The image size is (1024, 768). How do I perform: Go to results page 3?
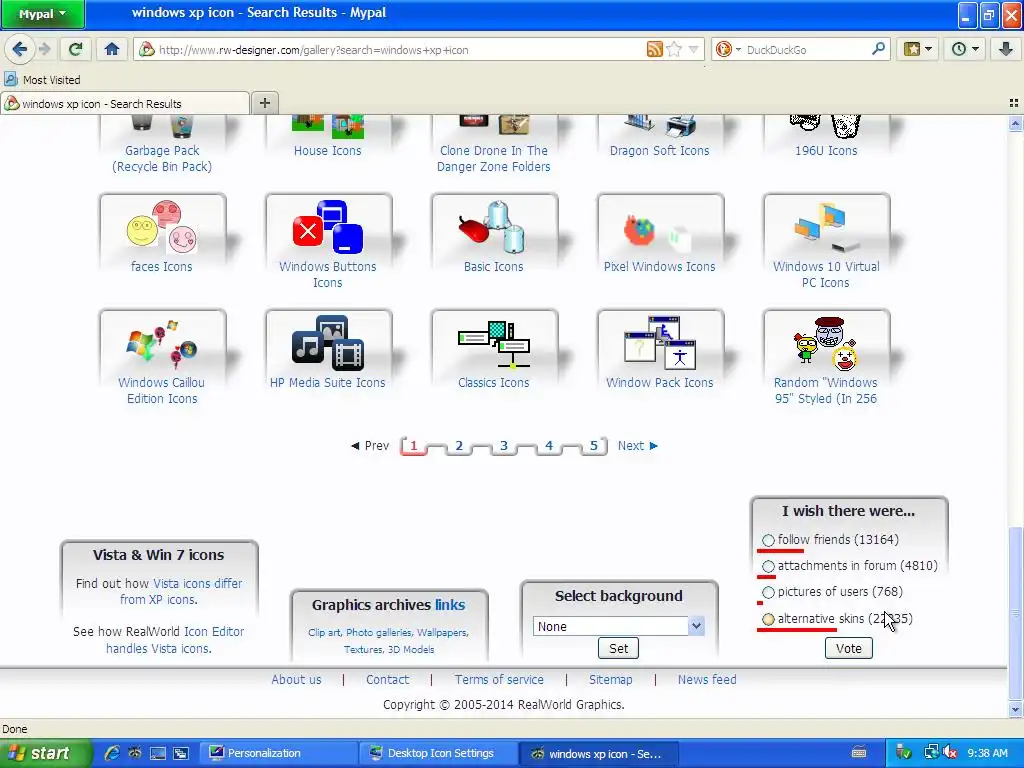tap(504, 445)
